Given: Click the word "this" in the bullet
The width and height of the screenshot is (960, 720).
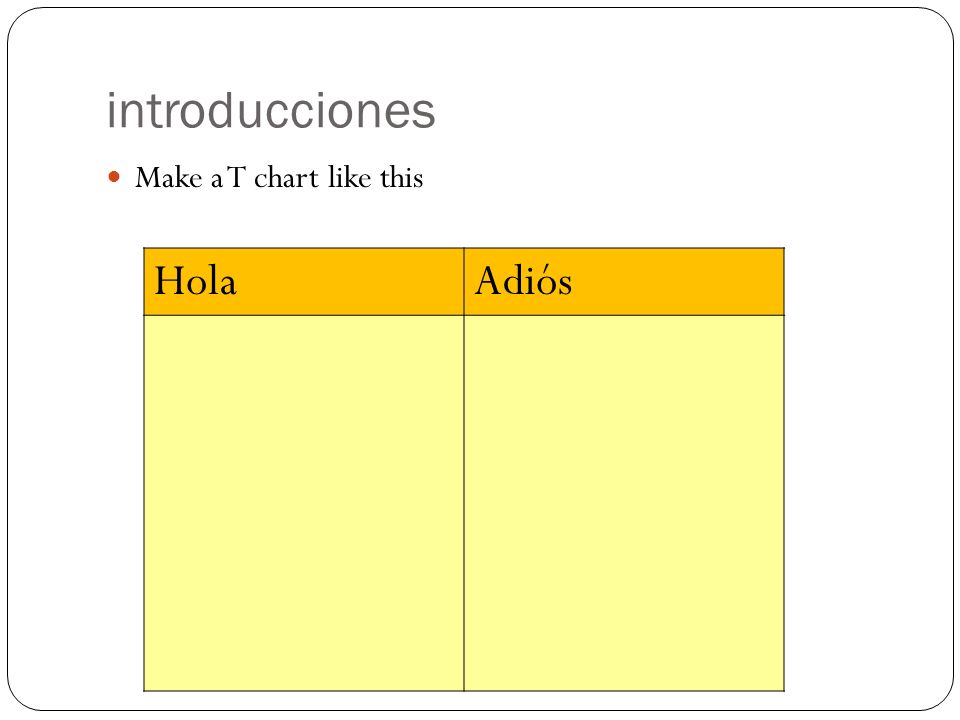Looking at the screenshot, I should pos(402,178).
